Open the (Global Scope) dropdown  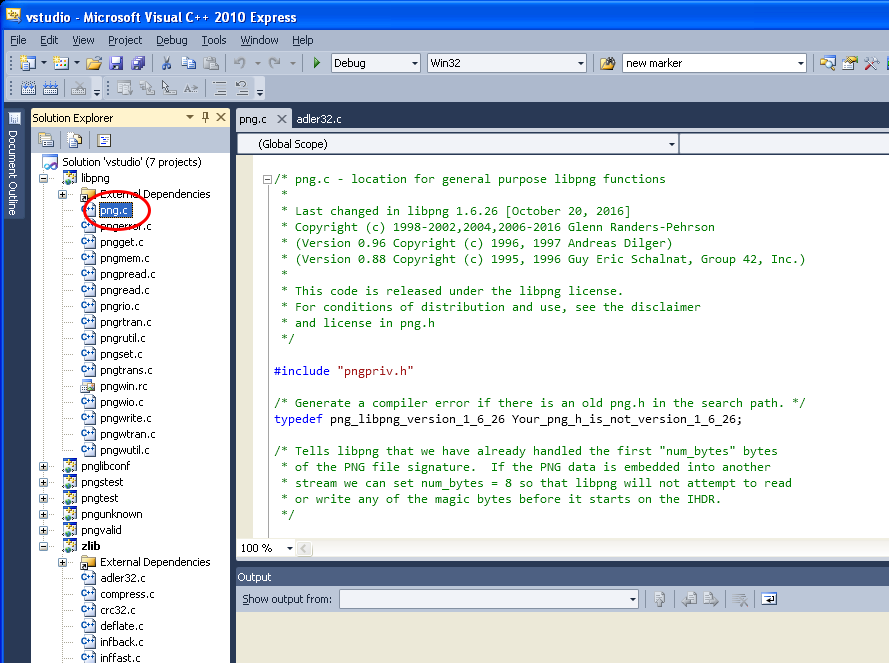click(x=671, y=144)
